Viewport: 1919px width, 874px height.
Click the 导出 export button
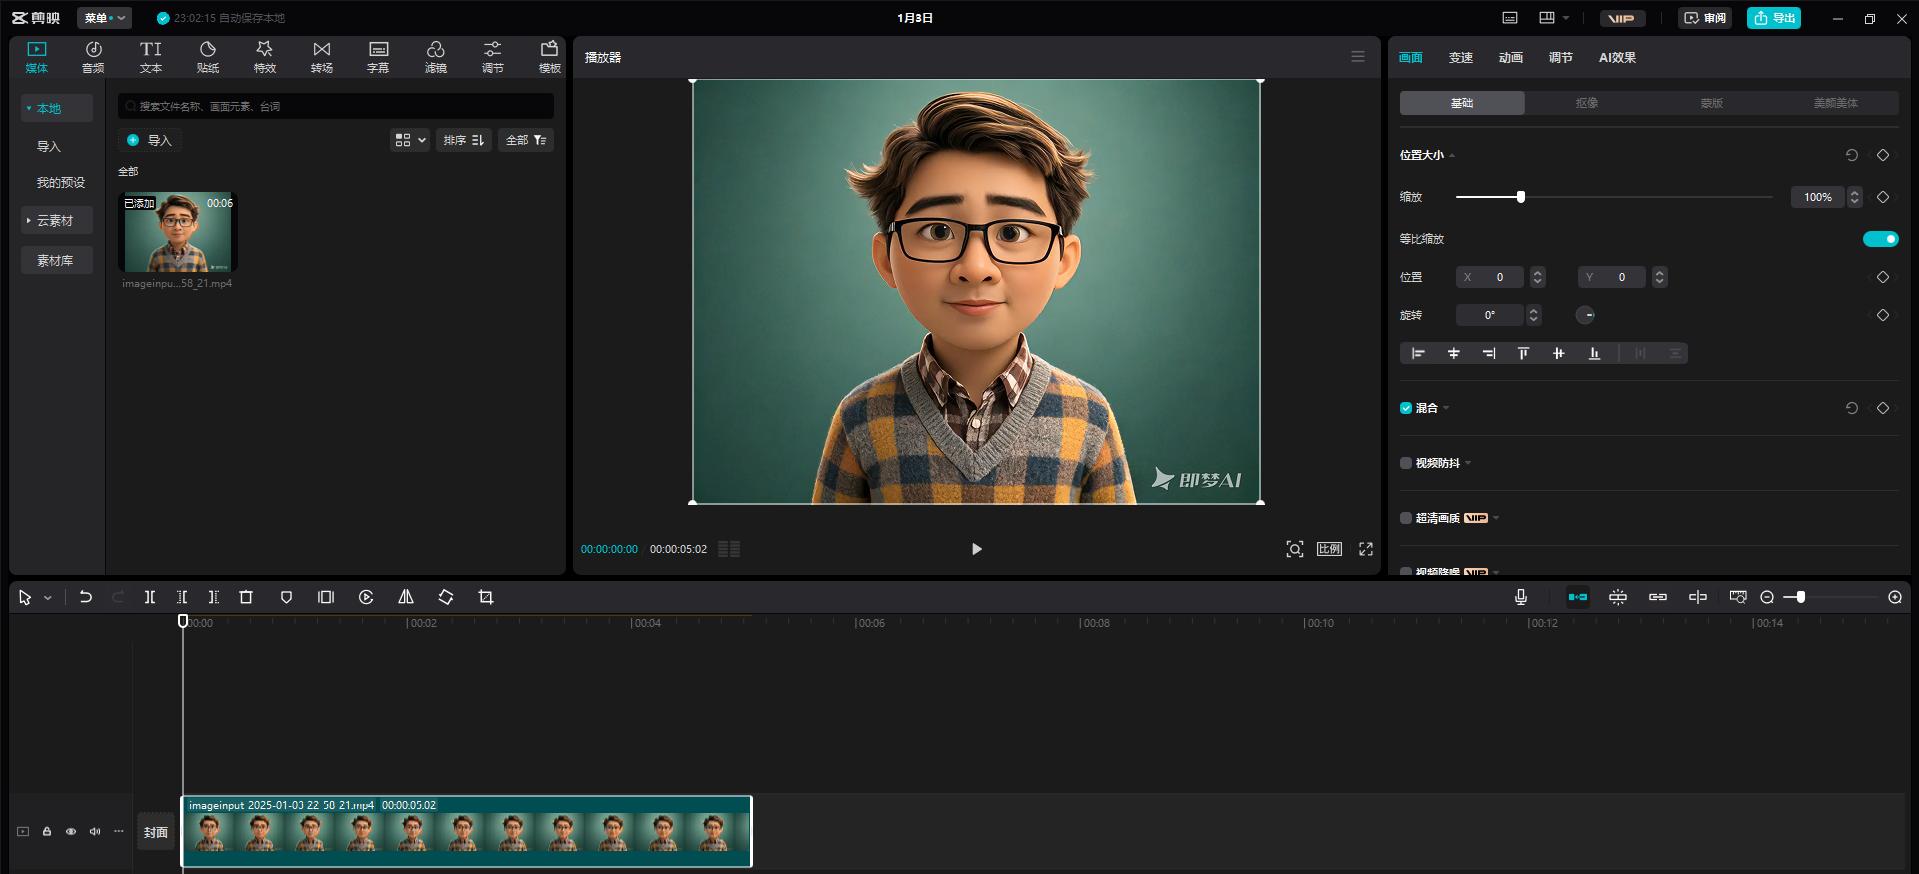(1773, 18)
